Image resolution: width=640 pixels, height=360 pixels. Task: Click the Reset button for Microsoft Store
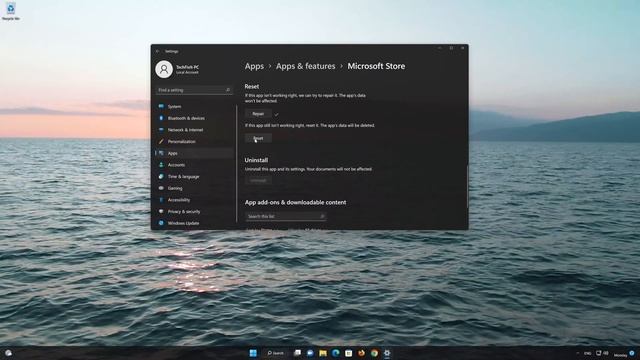pos(258,138)
